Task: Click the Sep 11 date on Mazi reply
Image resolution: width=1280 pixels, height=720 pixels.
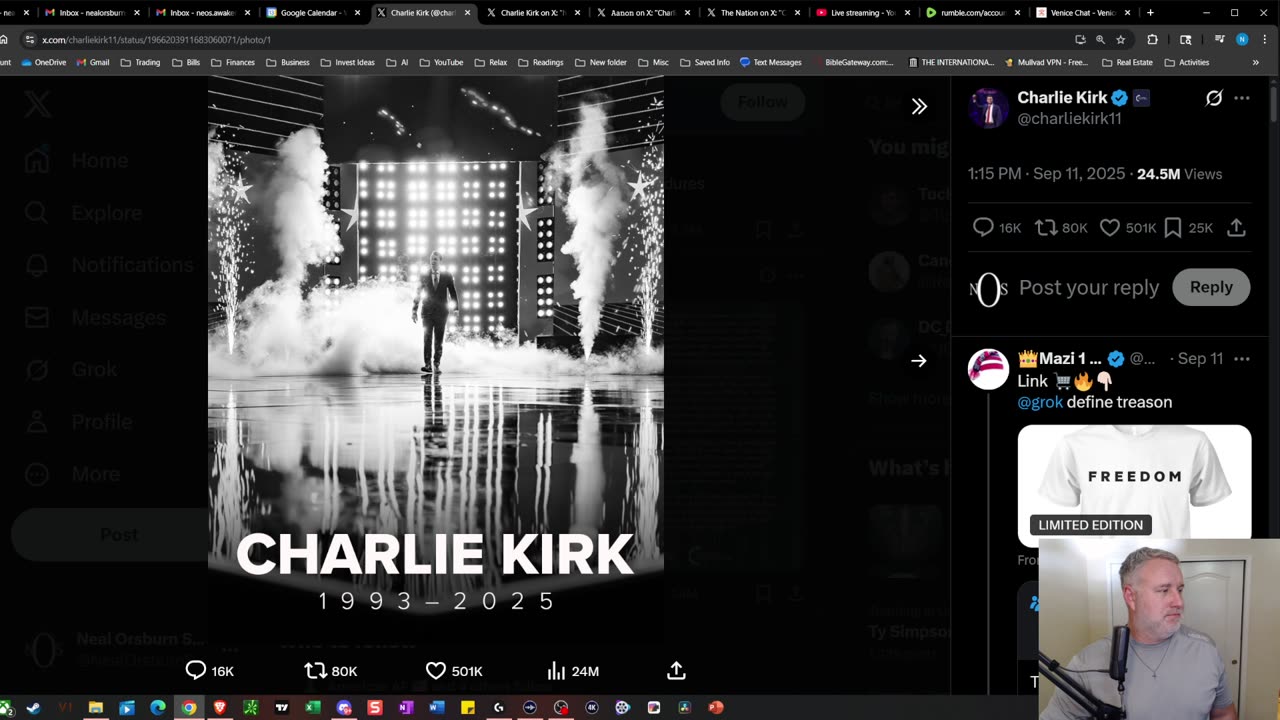Action: (1200, 359)
